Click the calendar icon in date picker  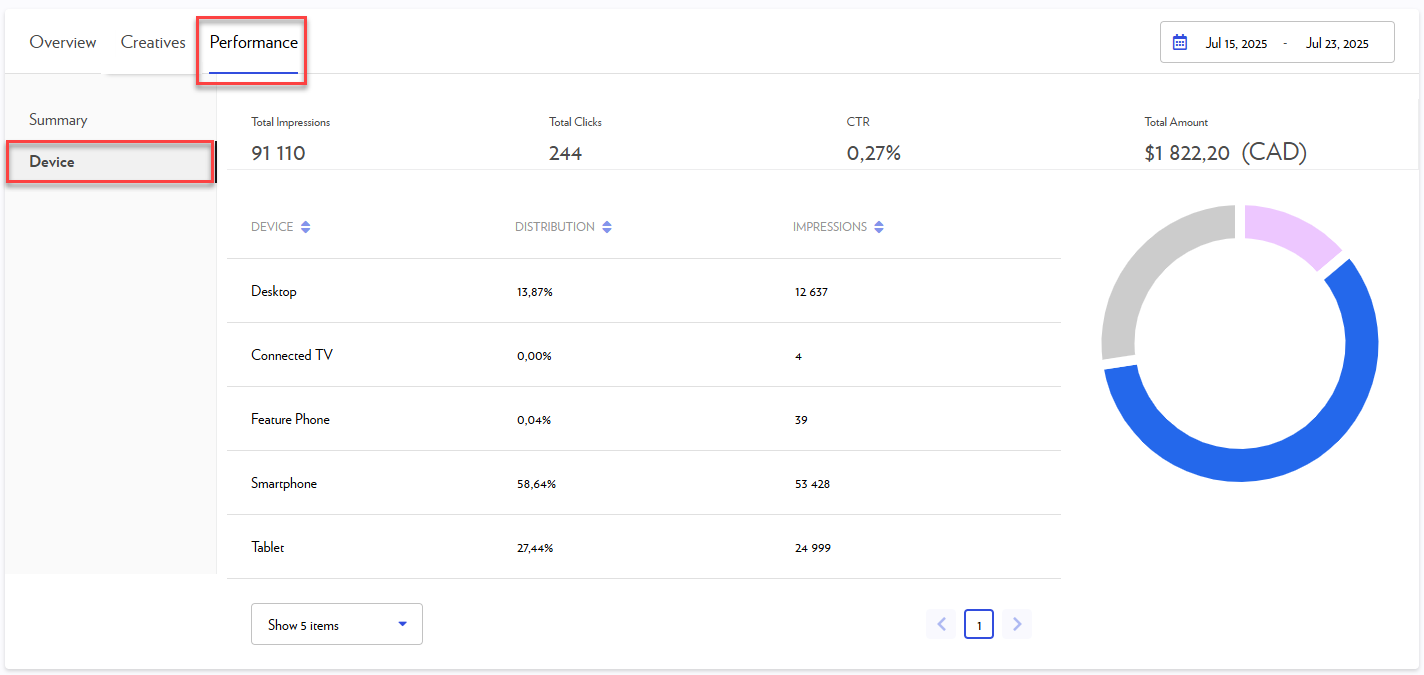pos(1180,43)
